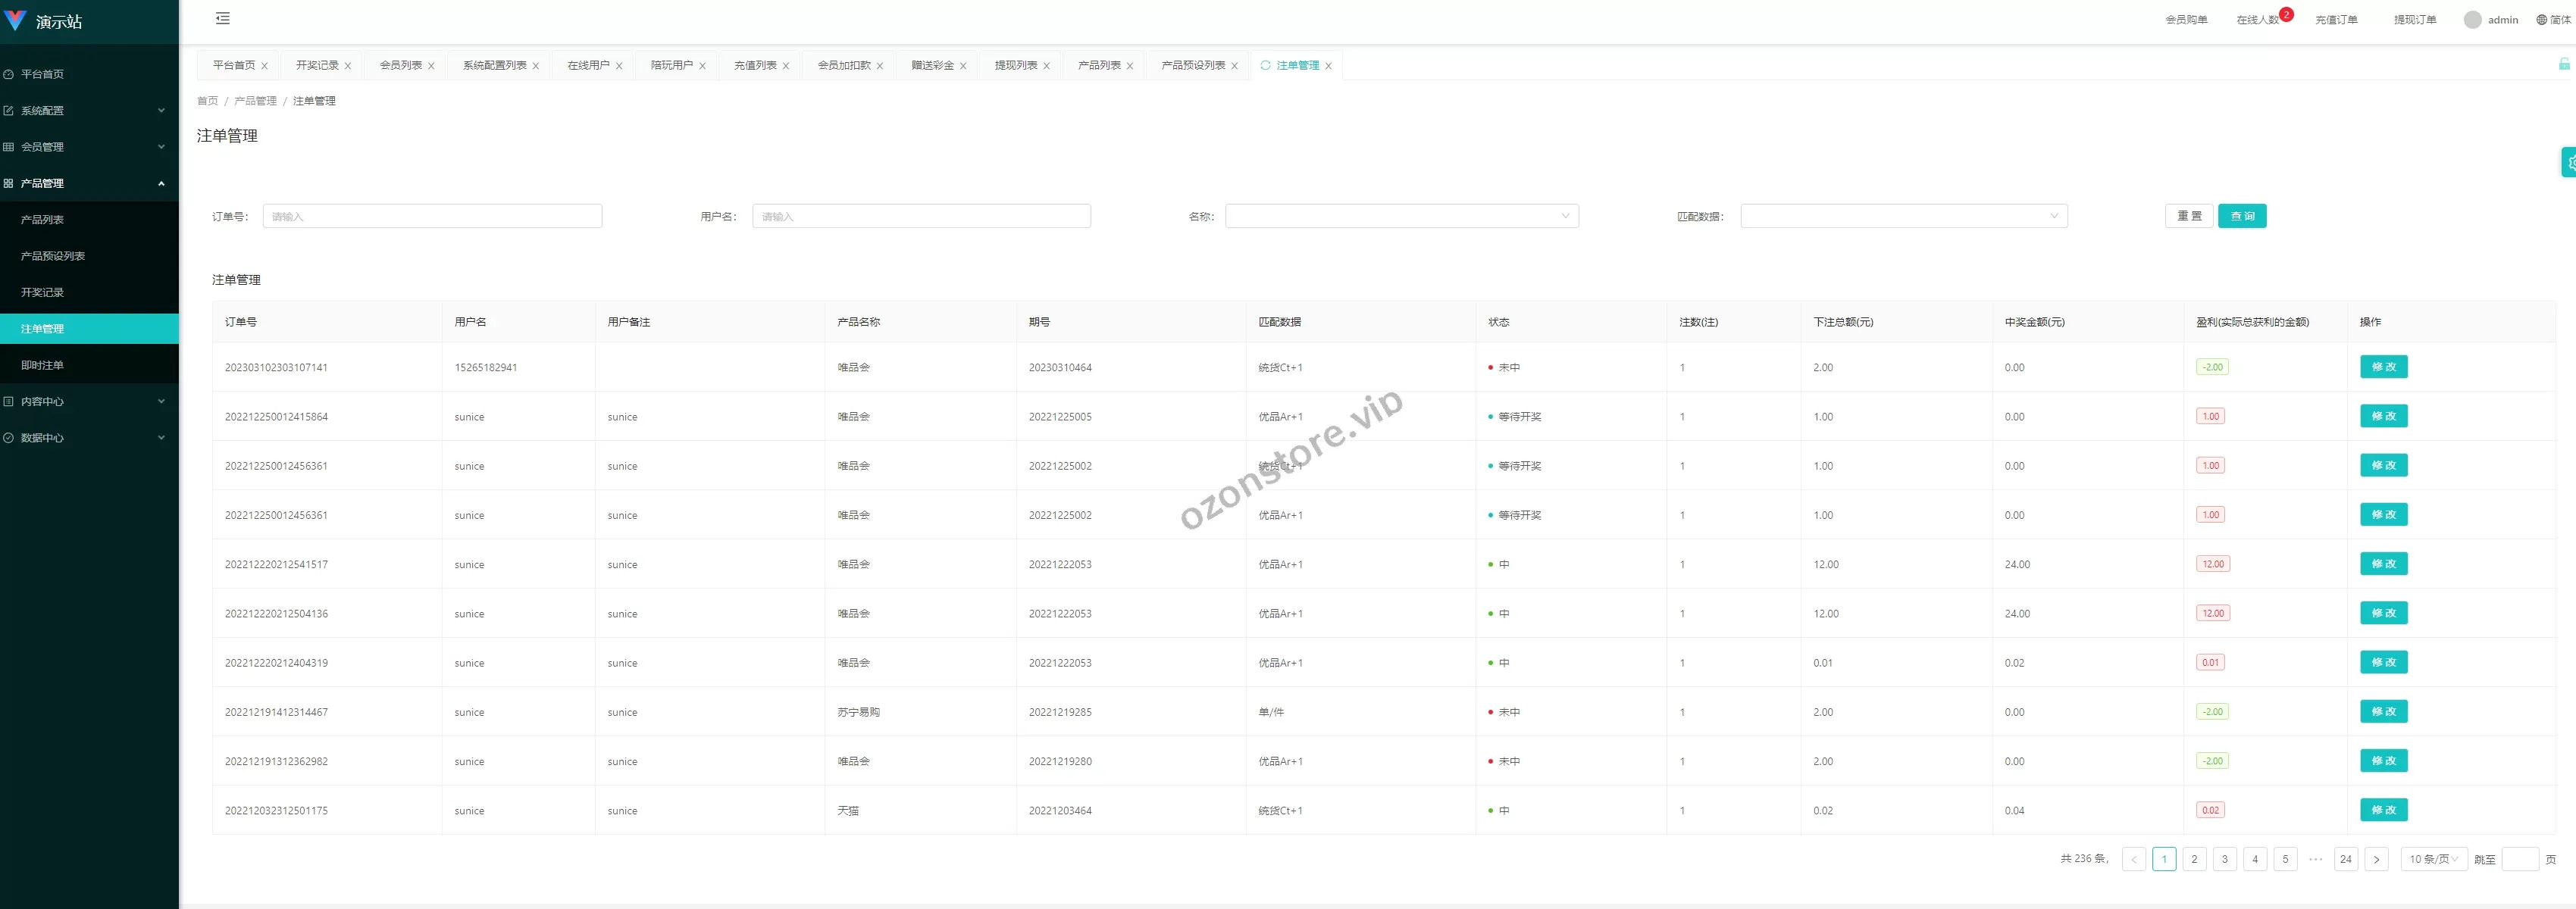
Task: Click the 简体 language globe icon
Action: [2541, 19]
